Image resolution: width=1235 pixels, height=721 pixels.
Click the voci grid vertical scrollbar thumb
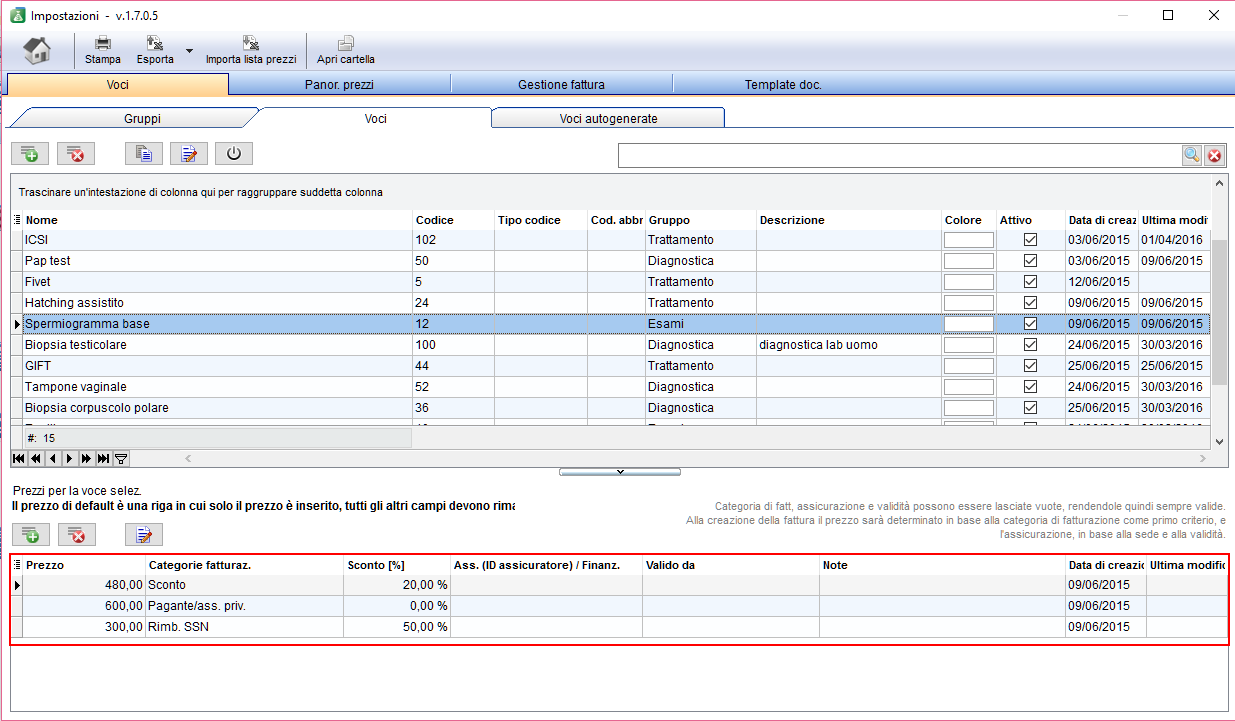[1218, 311]
